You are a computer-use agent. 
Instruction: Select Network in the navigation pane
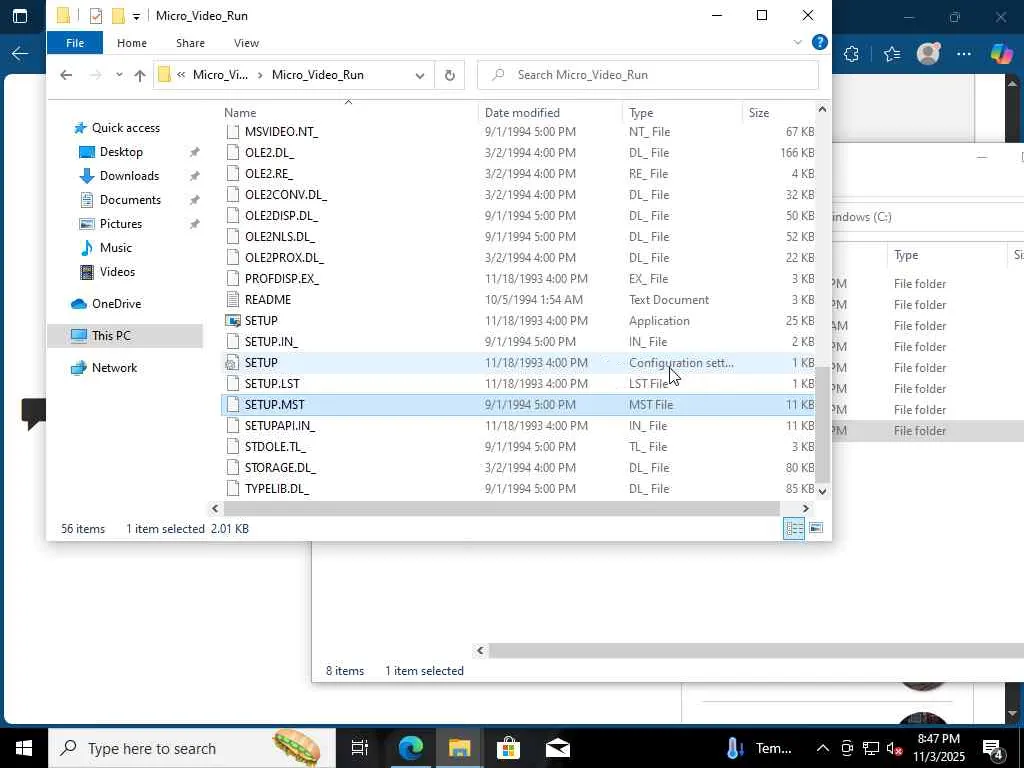coord(114,368)
